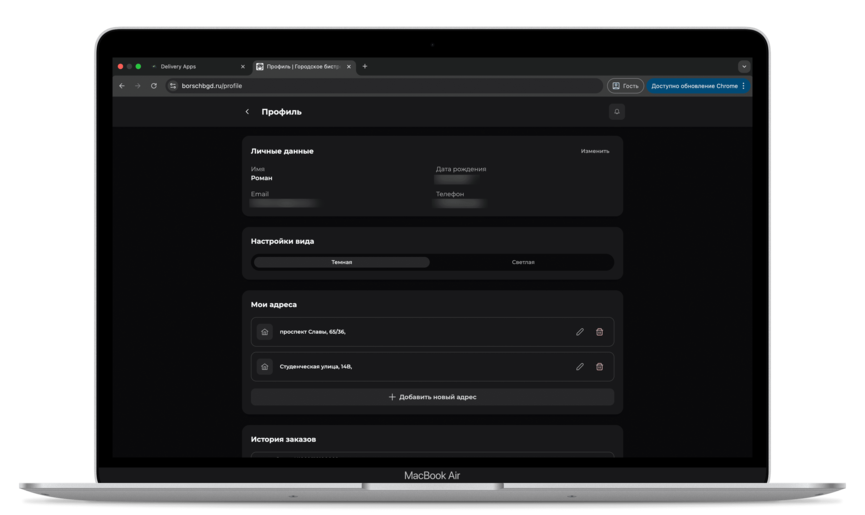Select the Темная theme option
The width and height of the screenshot is (865, 515).
coord(342,262)
